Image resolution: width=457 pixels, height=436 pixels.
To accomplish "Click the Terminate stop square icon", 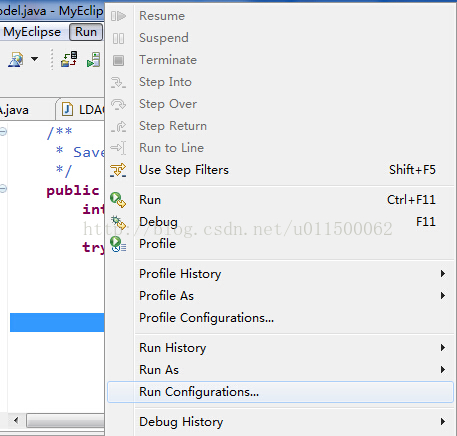I will (118, 60).
